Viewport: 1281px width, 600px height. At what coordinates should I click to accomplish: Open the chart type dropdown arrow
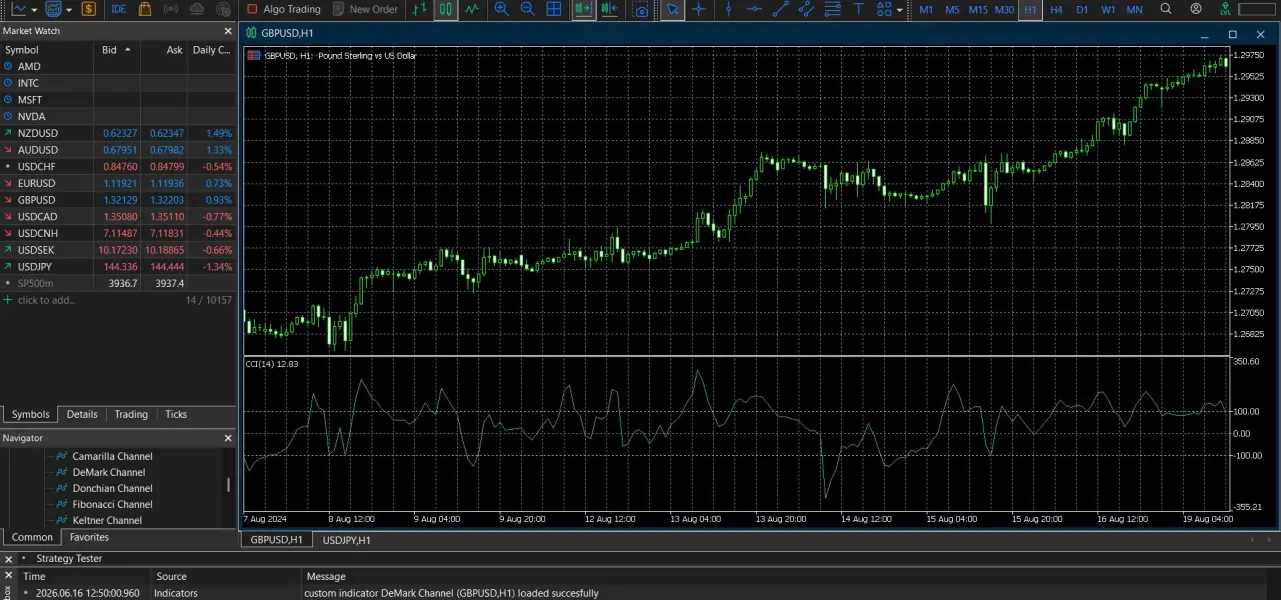[x=35, y=9]
